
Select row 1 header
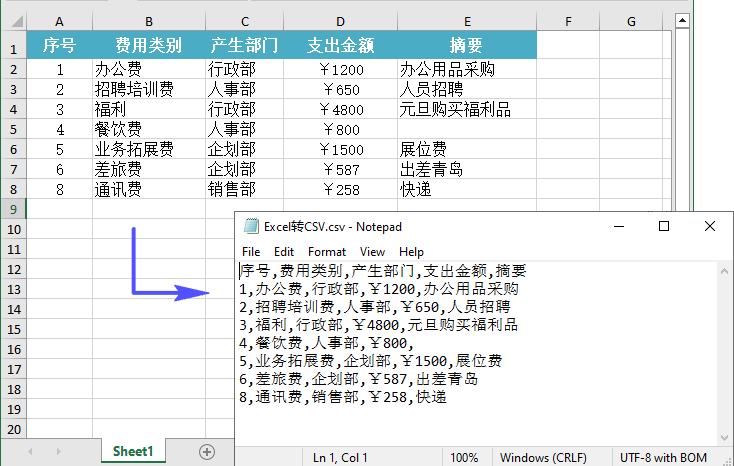(x=13, y=45)
